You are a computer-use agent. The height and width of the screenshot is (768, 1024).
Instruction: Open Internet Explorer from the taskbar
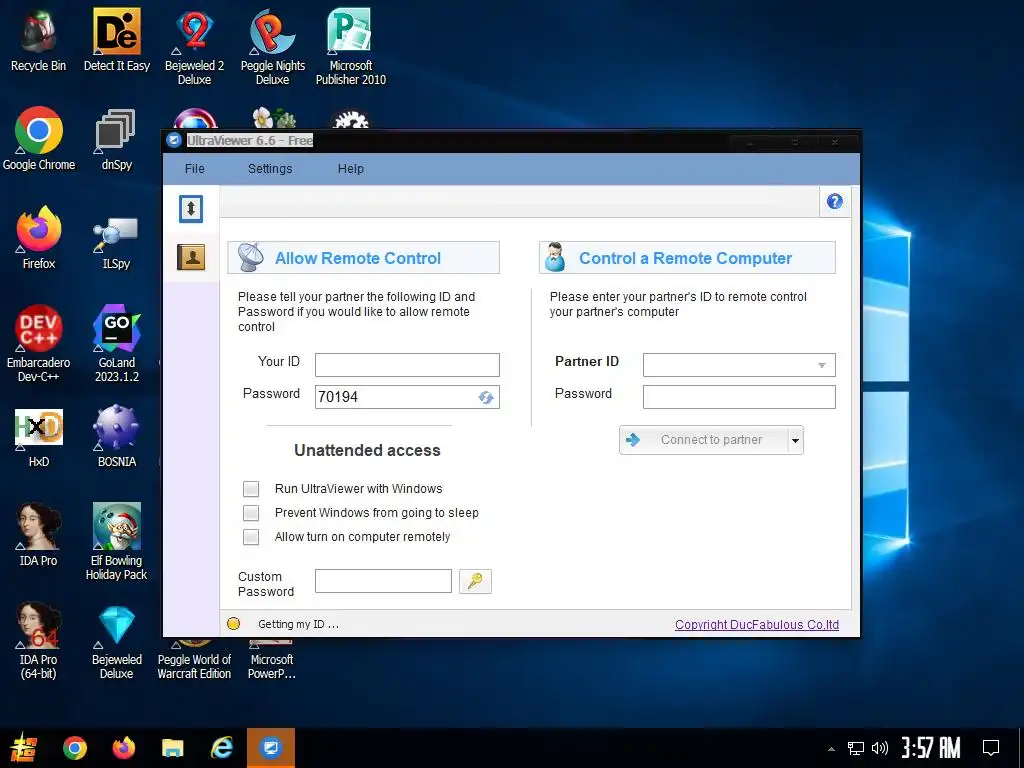click(x=221, y=748)
